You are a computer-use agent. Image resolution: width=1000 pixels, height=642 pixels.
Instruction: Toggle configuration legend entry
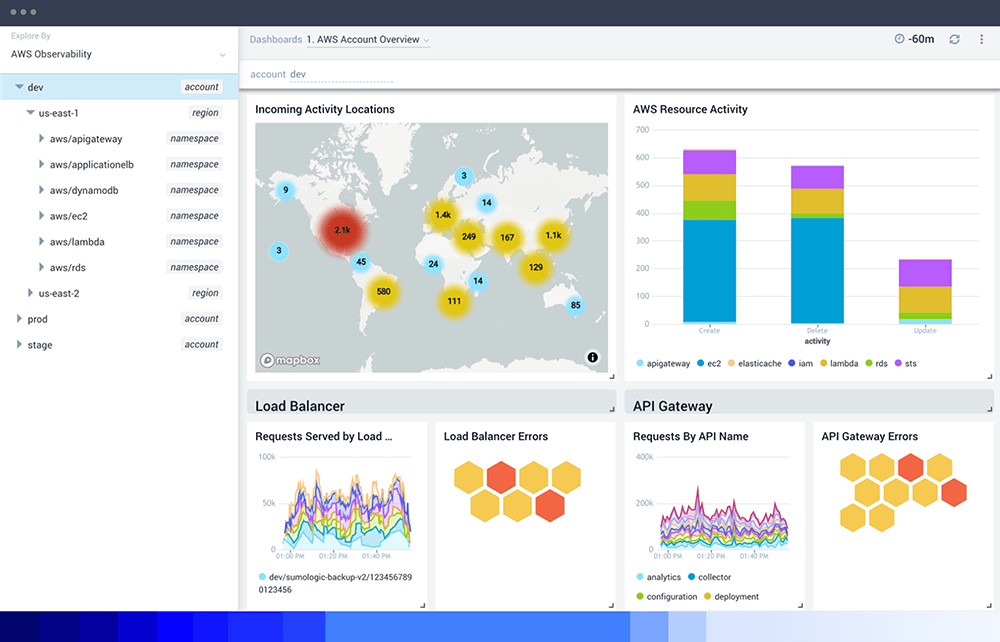coord(666,597)
